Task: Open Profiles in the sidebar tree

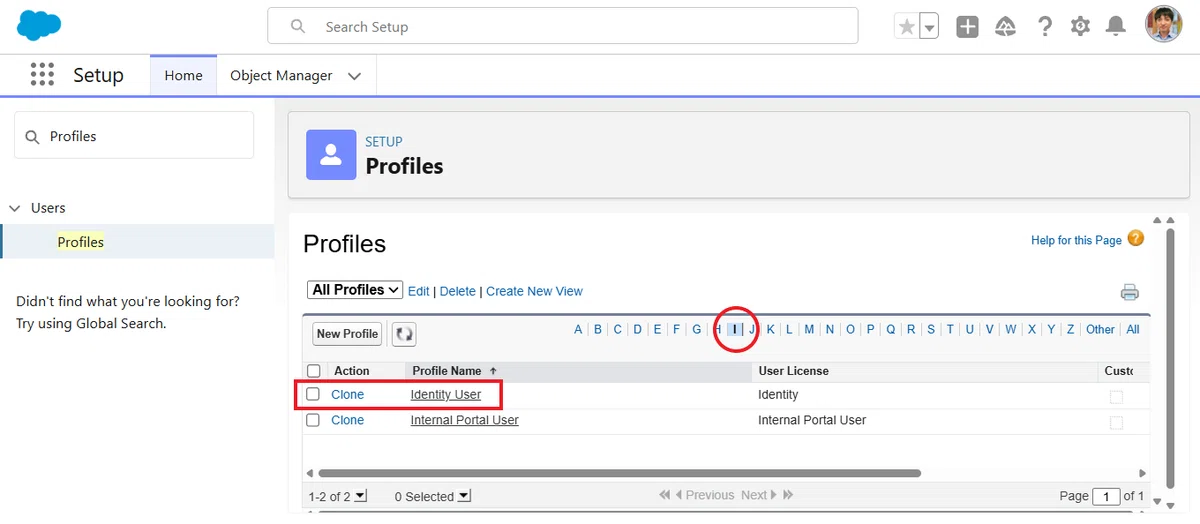Action: (x=81, y=242)
